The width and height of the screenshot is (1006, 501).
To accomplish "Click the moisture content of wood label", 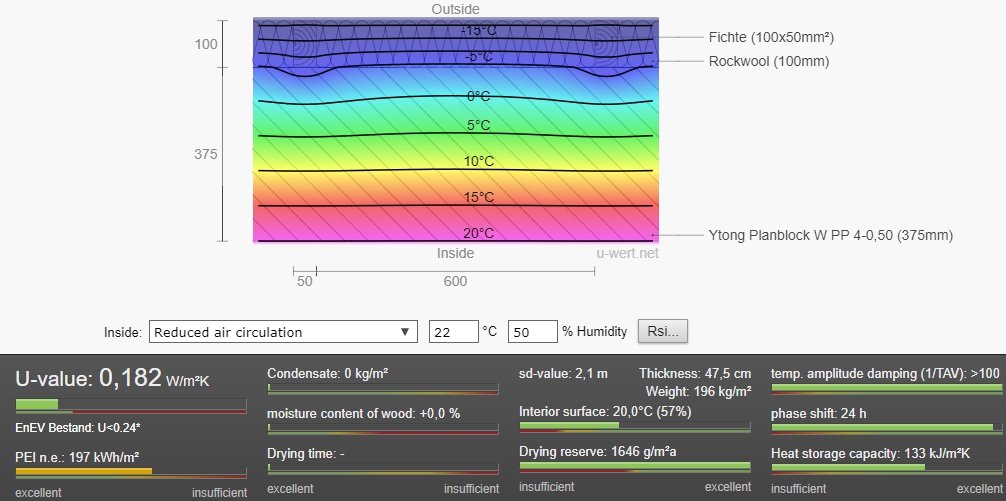I will (363, 414).
